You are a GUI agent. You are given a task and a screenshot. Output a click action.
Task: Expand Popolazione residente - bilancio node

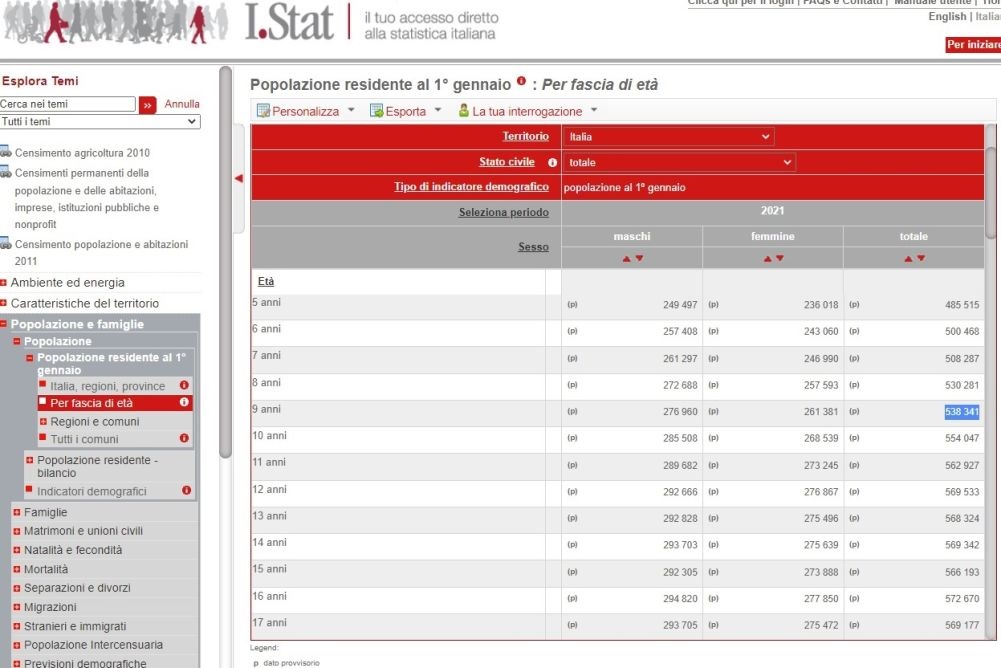click(29, 460)
